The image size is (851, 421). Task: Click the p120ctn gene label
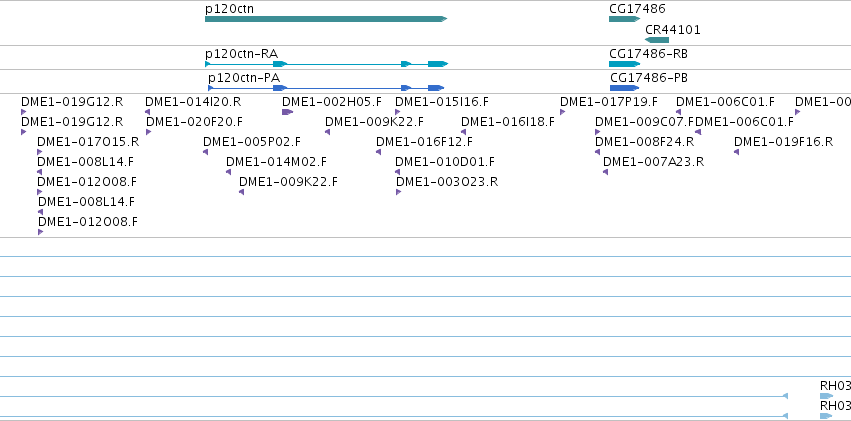click(230, 9)
